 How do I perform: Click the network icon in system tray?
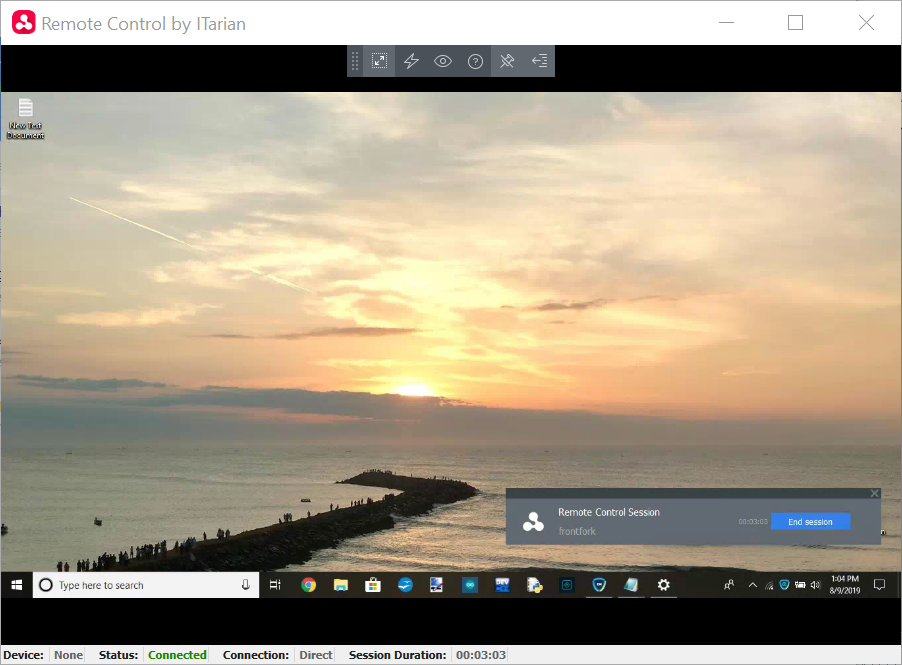(x=769, y=586)
